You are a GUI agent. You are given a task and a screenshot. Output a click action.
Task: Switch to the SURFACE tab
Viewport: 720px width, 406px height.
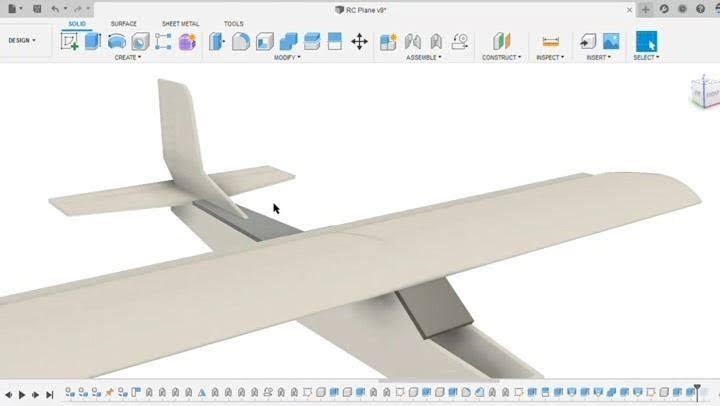point(124,23)
